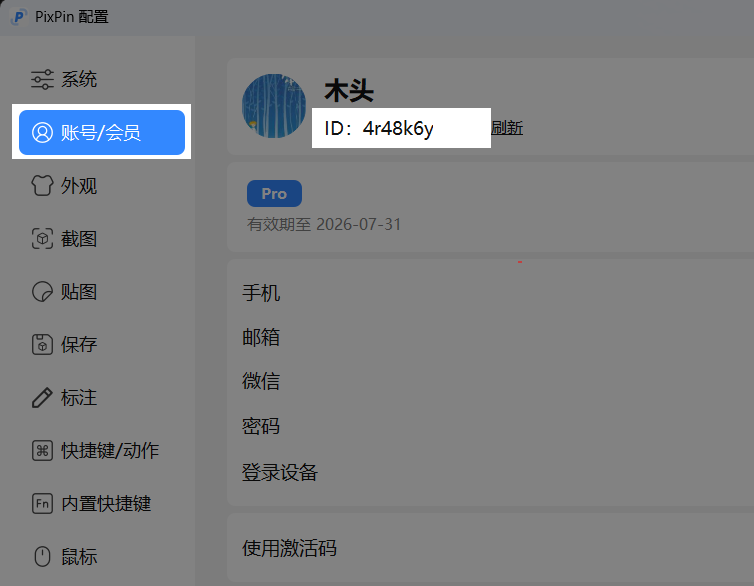Click the username 木头
The image size is (754, 586).
tap(349, 90)
